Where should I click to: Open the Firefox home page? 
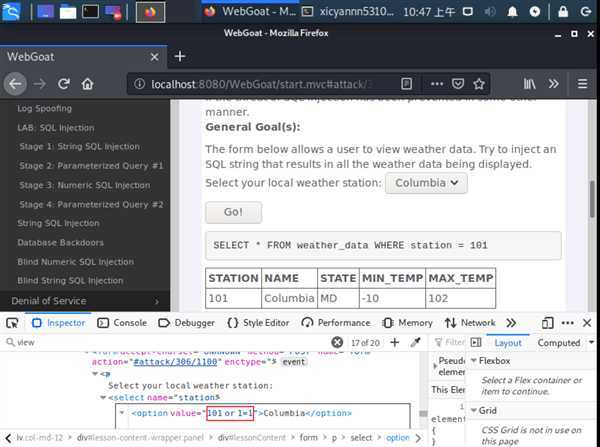tap(87, 84)
